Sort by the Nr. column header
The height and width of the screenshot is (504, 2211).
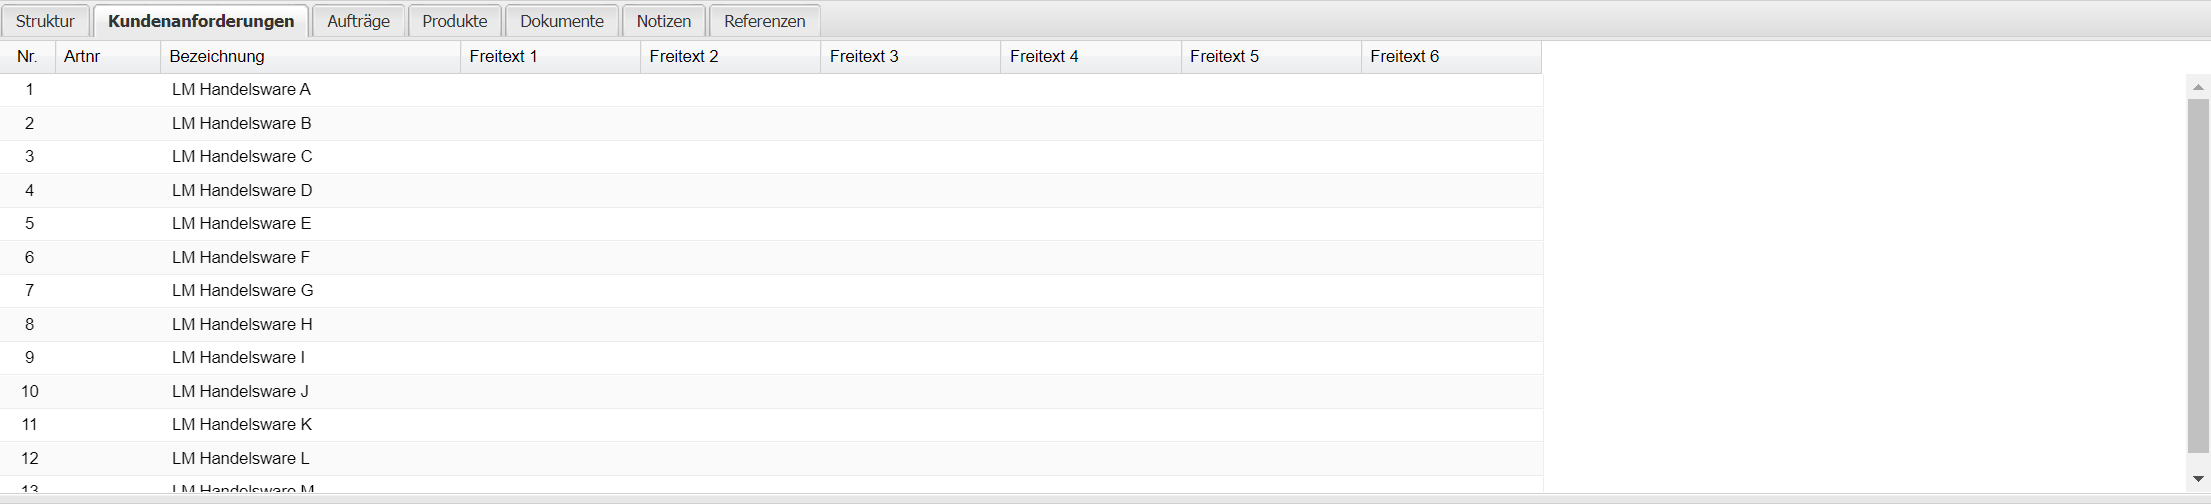click(27, 56)
